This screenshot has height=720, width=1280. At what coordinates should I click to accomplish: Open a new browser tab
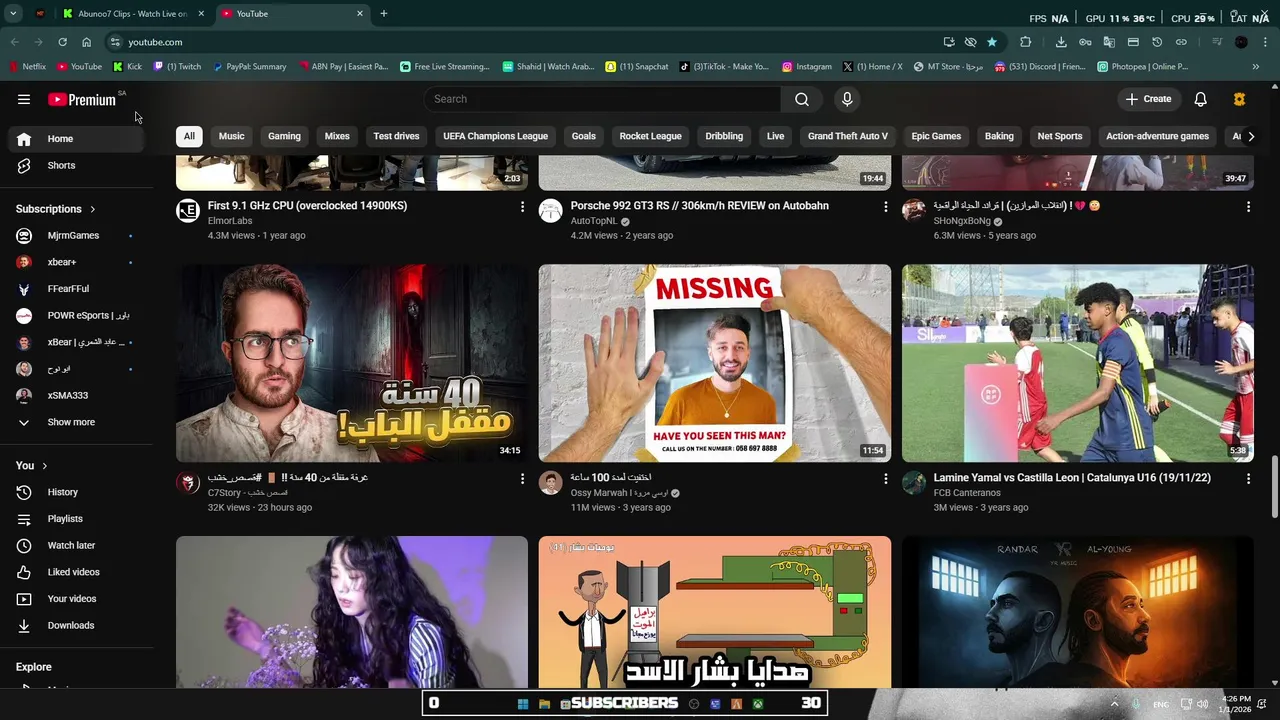pos(384,14)
